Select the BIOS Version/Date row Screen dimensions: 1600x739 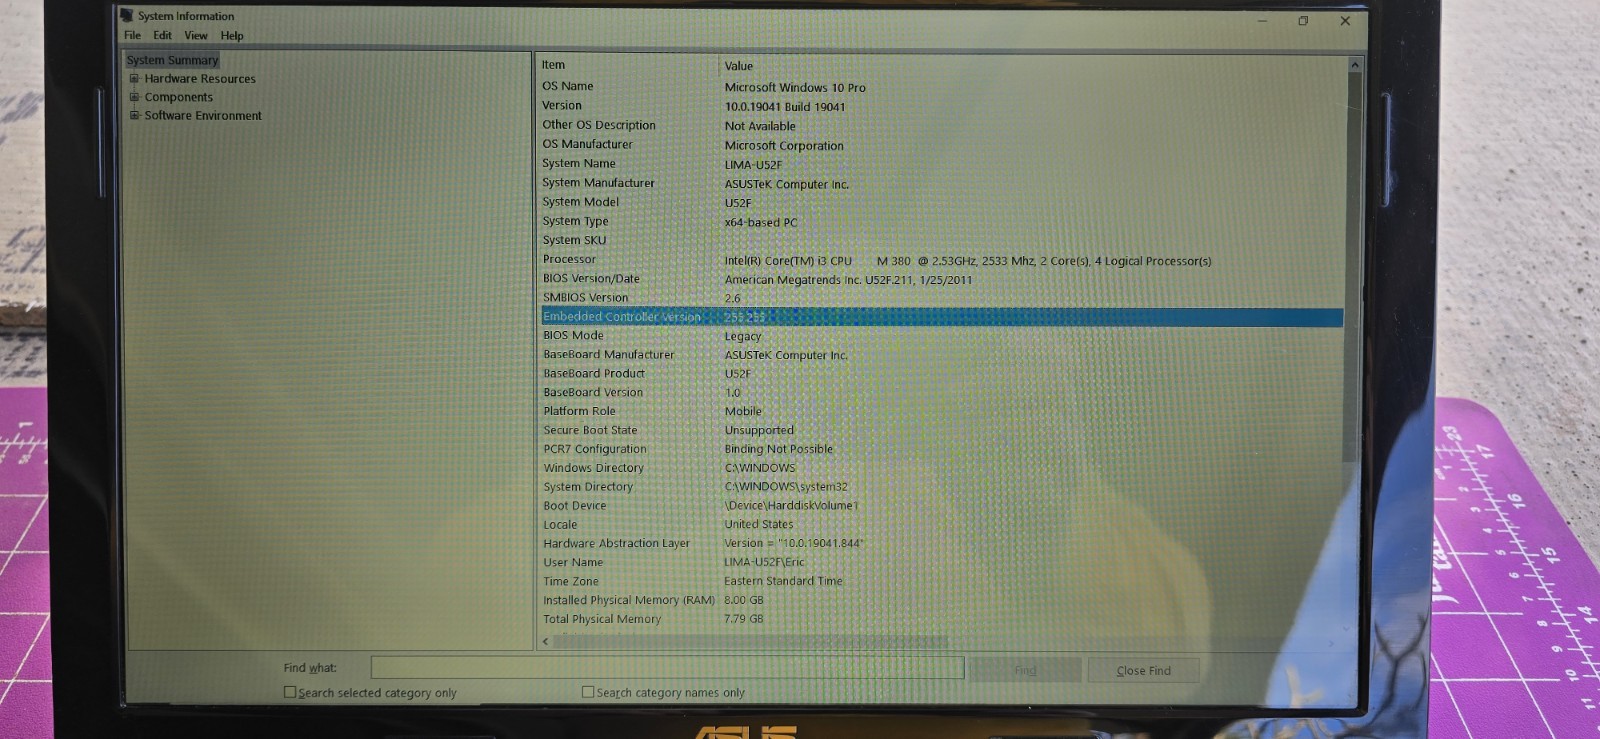tap(940, 279)
